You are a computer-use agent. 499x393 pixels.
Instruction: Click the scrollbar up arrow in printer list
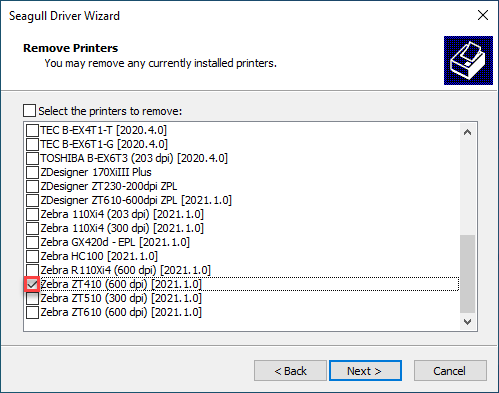[x=467, y=132]
